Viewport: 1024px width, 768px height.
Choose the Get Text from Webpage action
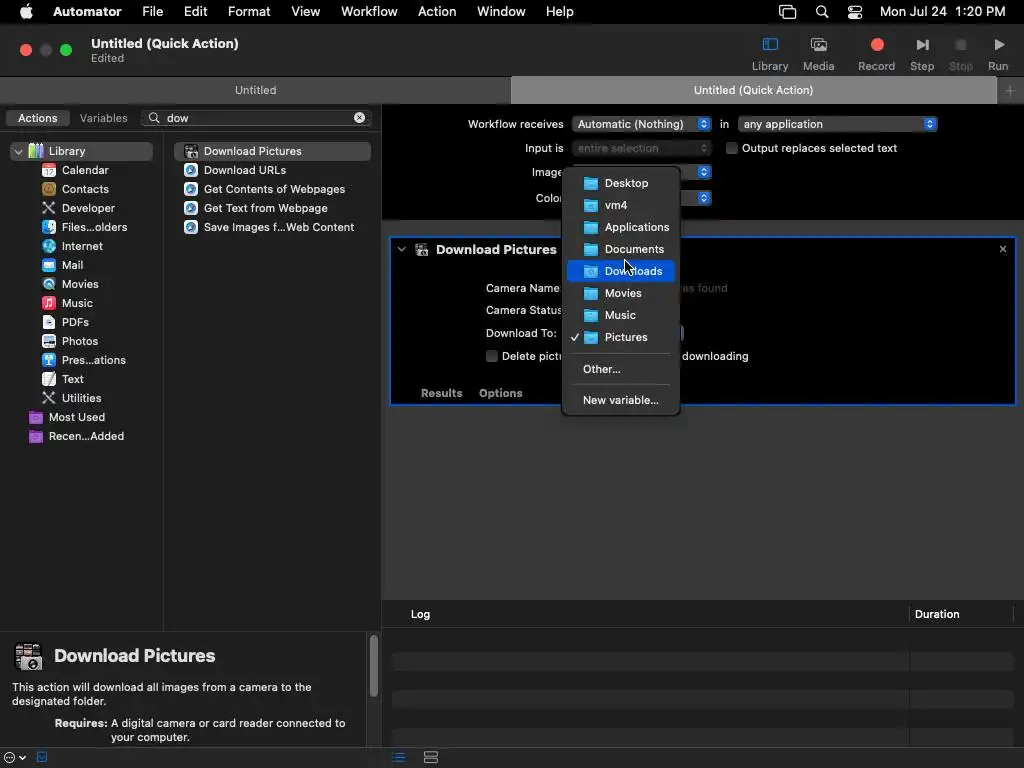265,208
